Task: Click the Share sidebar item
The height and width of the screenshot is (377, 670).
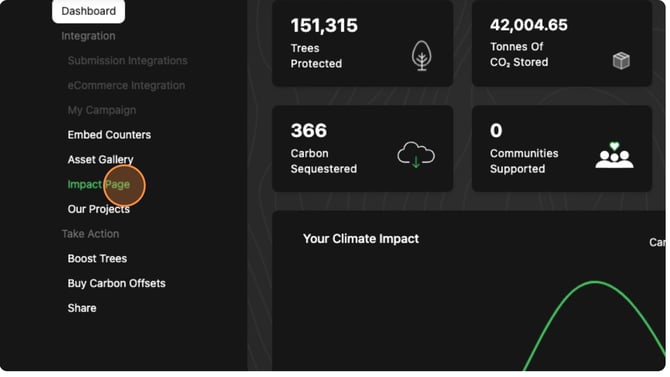Action: tap(82, 309)
